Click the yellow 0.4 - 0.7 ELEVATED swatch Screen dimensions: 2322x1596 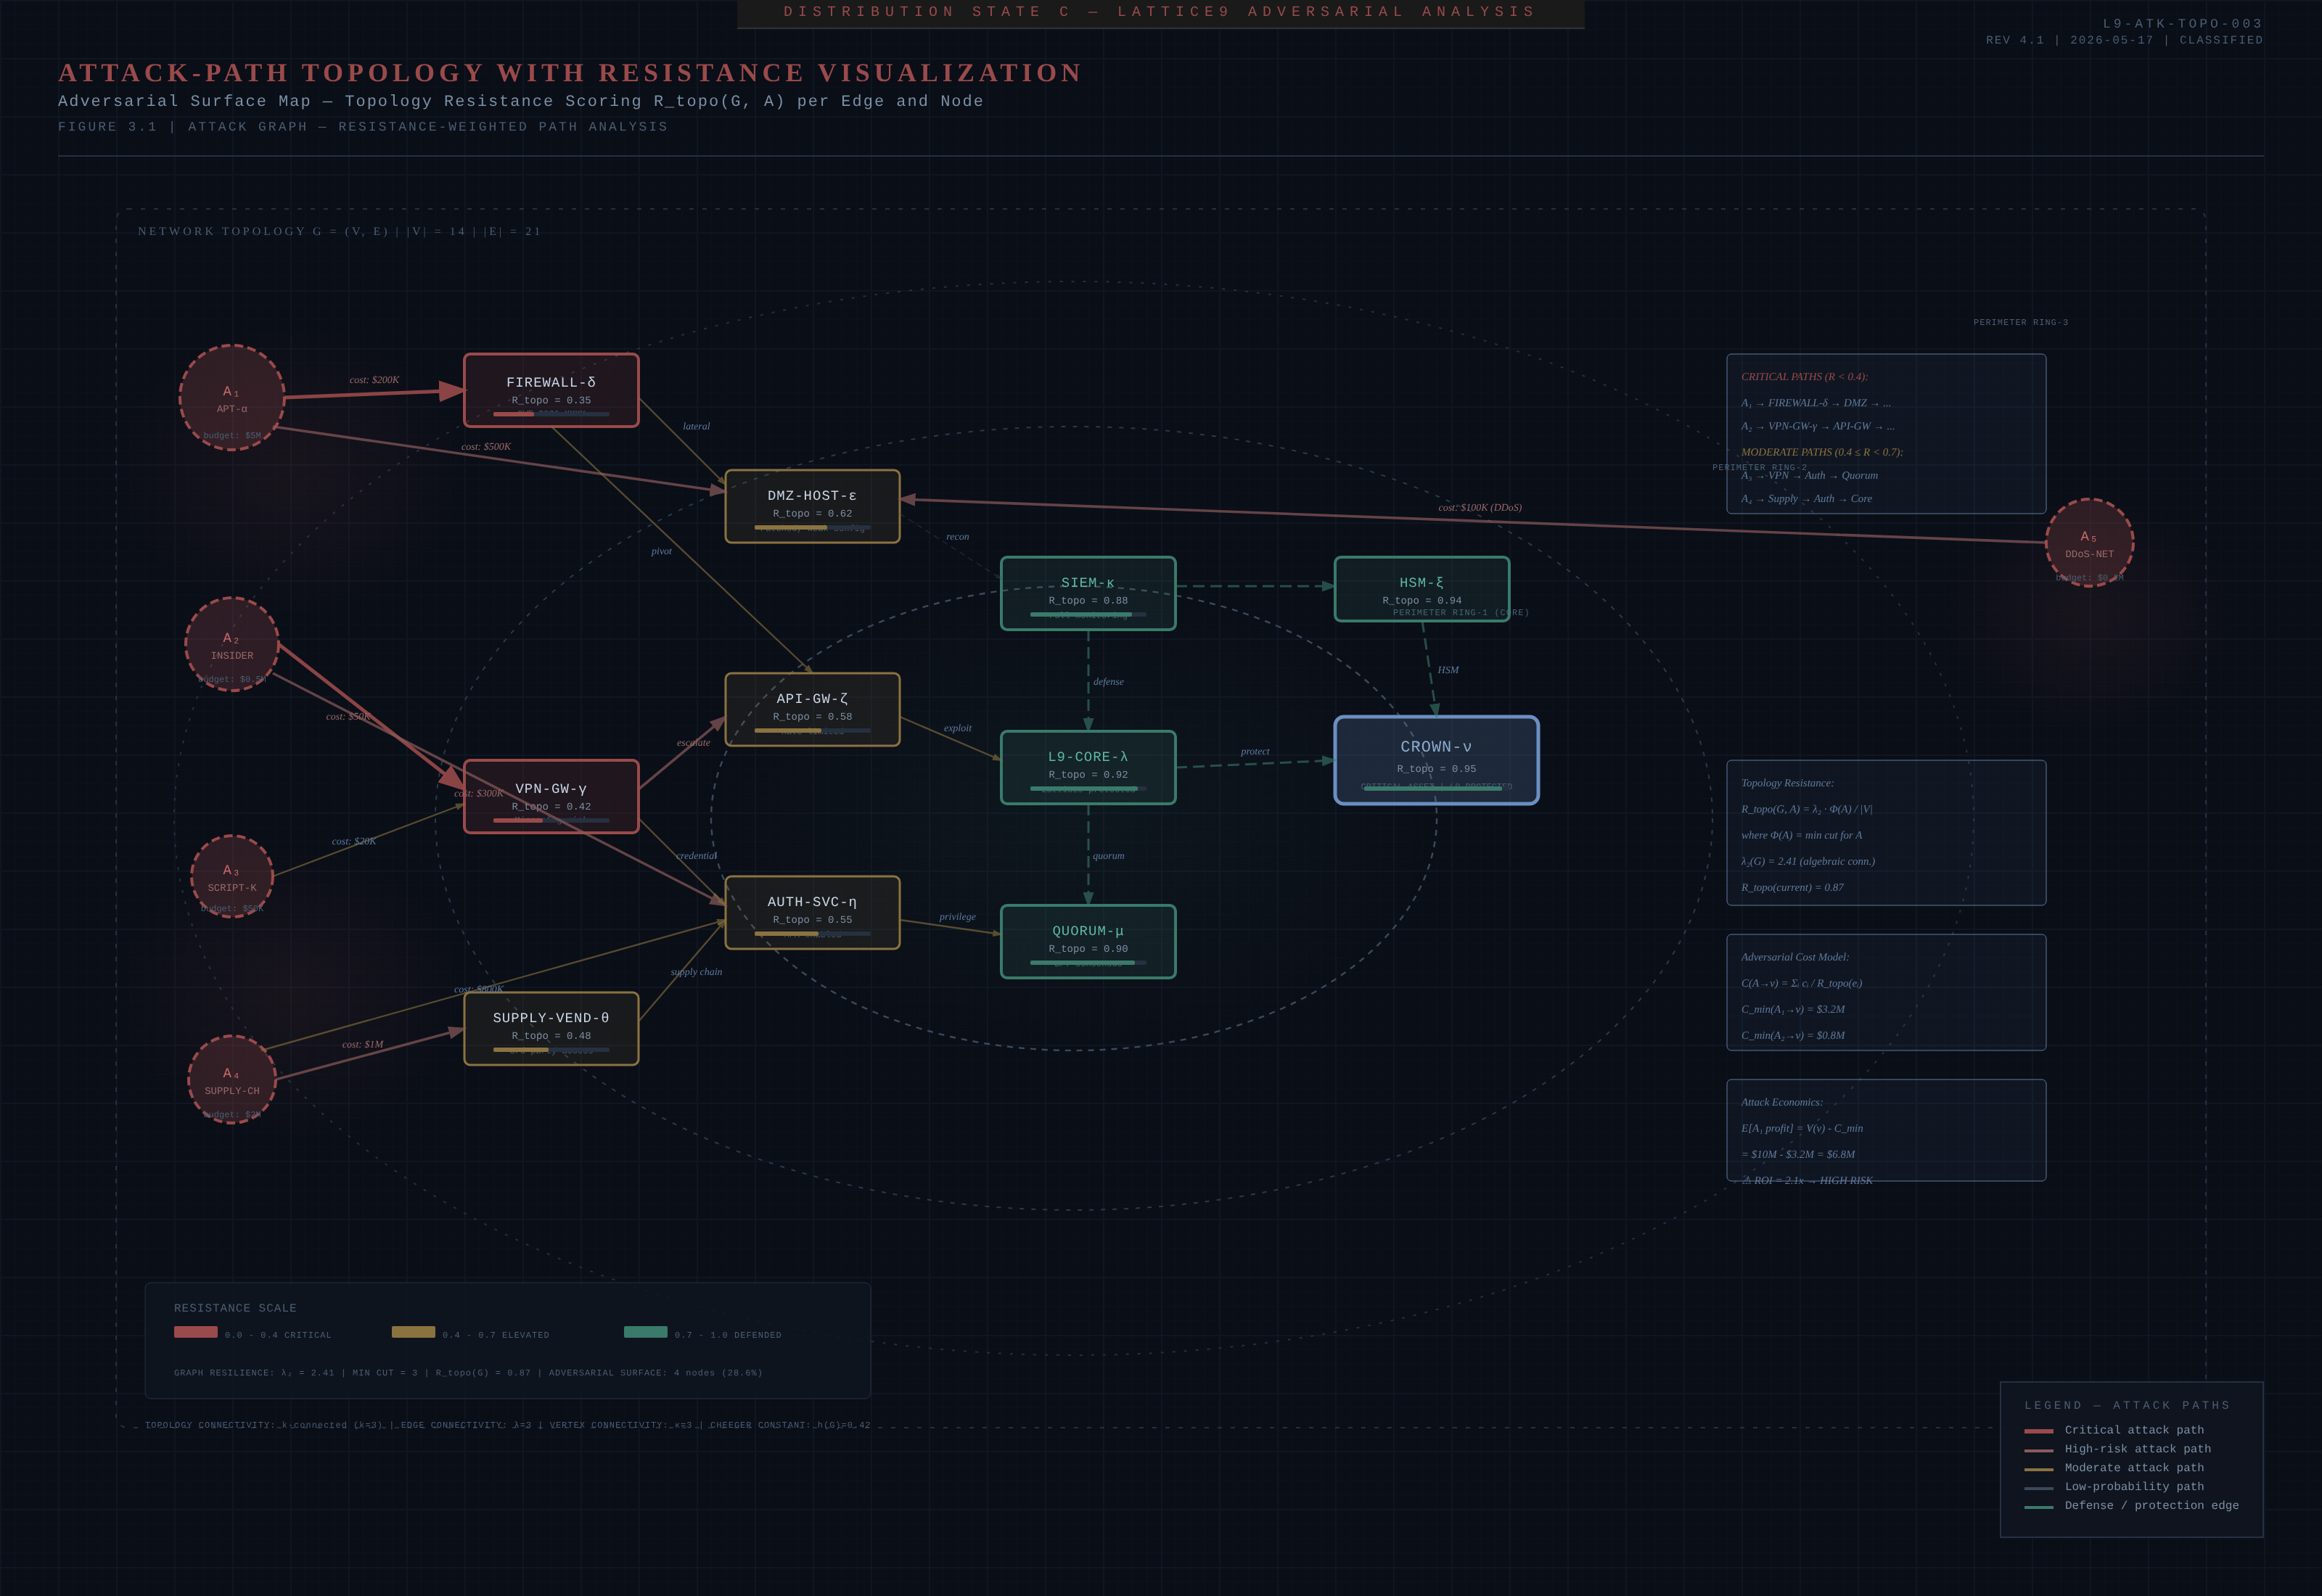point(413,1332)
